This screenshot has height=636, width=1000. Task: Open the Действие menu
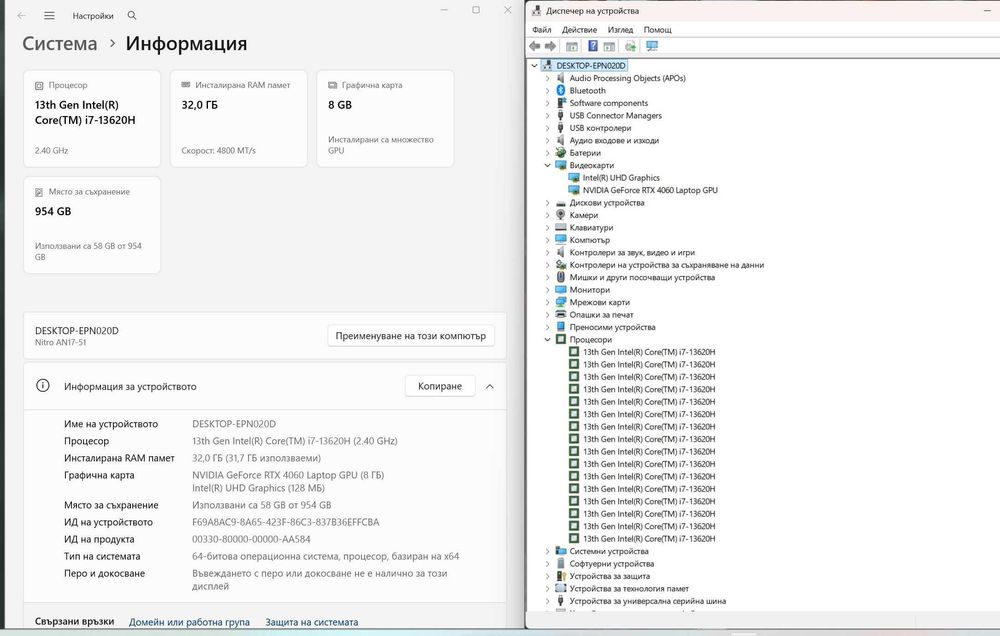(x=579, y=30)
